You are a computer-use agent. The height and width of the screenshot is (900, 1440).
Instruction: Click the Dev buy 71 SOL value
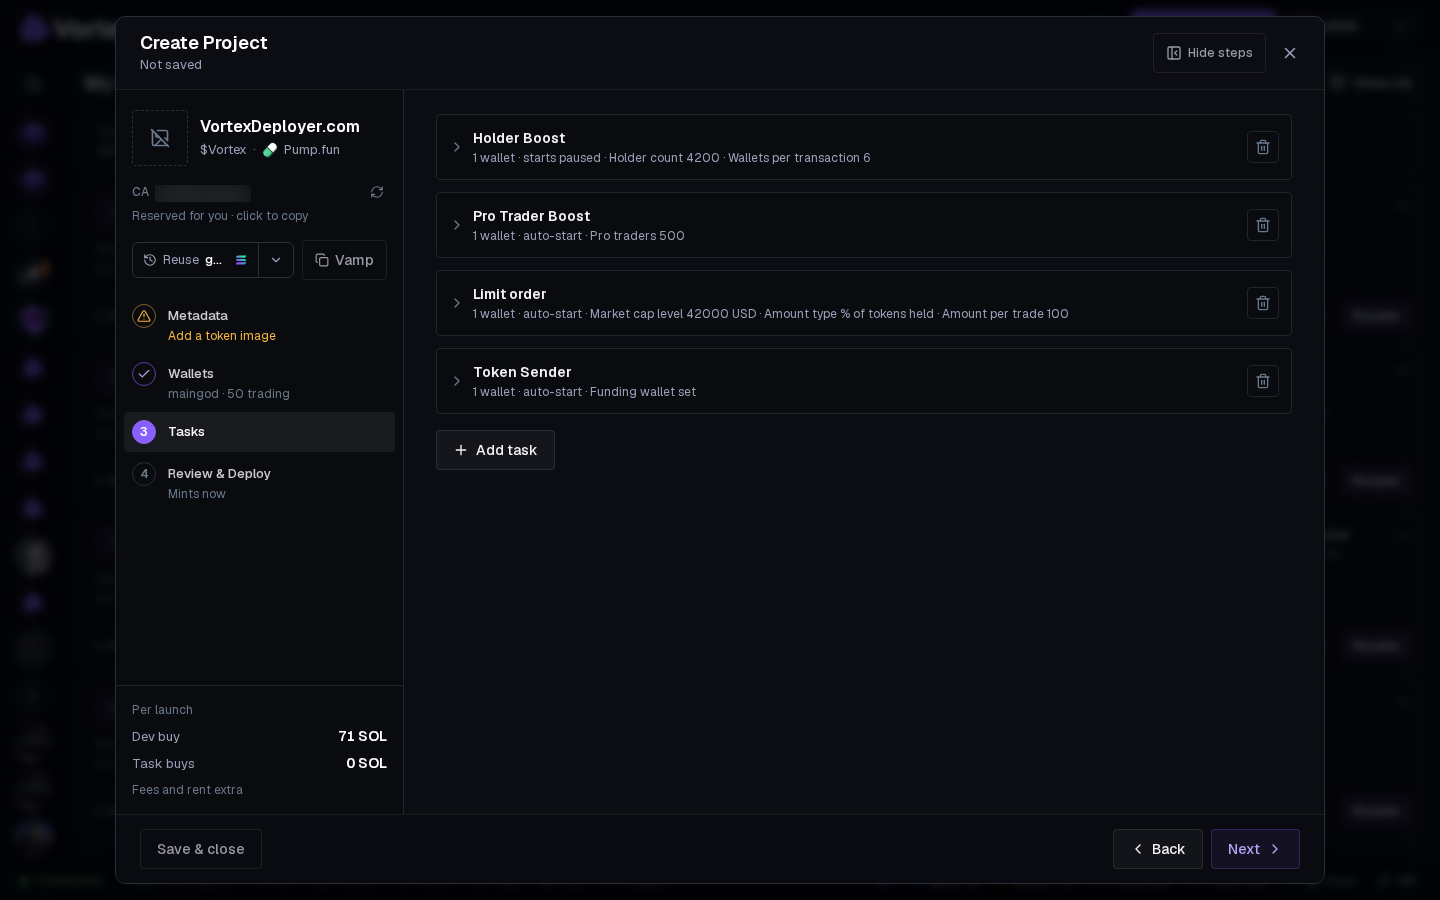point(362,736)
